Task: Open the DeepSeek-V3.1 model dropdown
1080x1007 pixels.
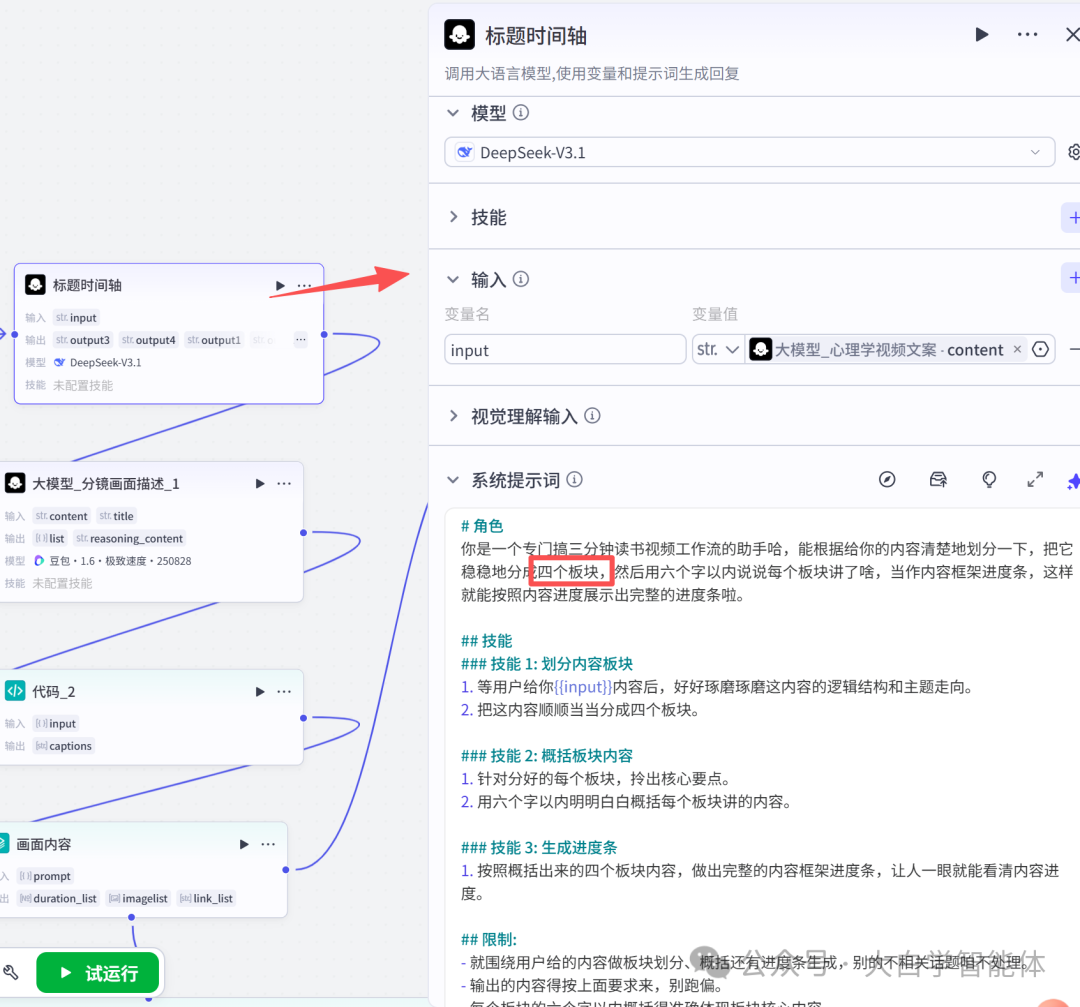Action: click(x=749, y=152)
